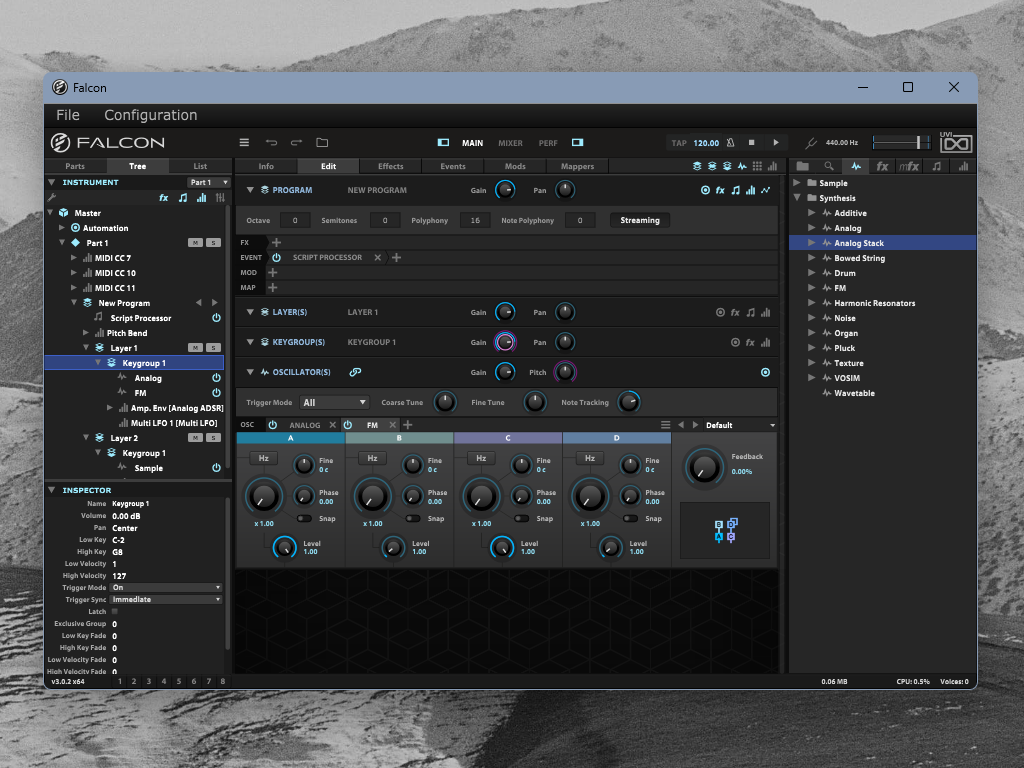Toggle power for Script Processor in tree

(216, 318)
